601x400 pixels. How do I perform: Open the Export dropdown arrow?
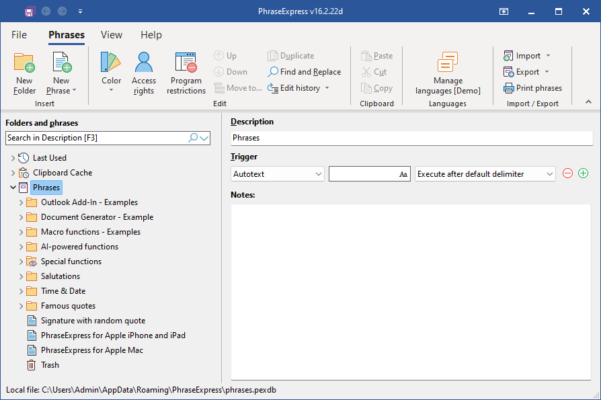547,72
